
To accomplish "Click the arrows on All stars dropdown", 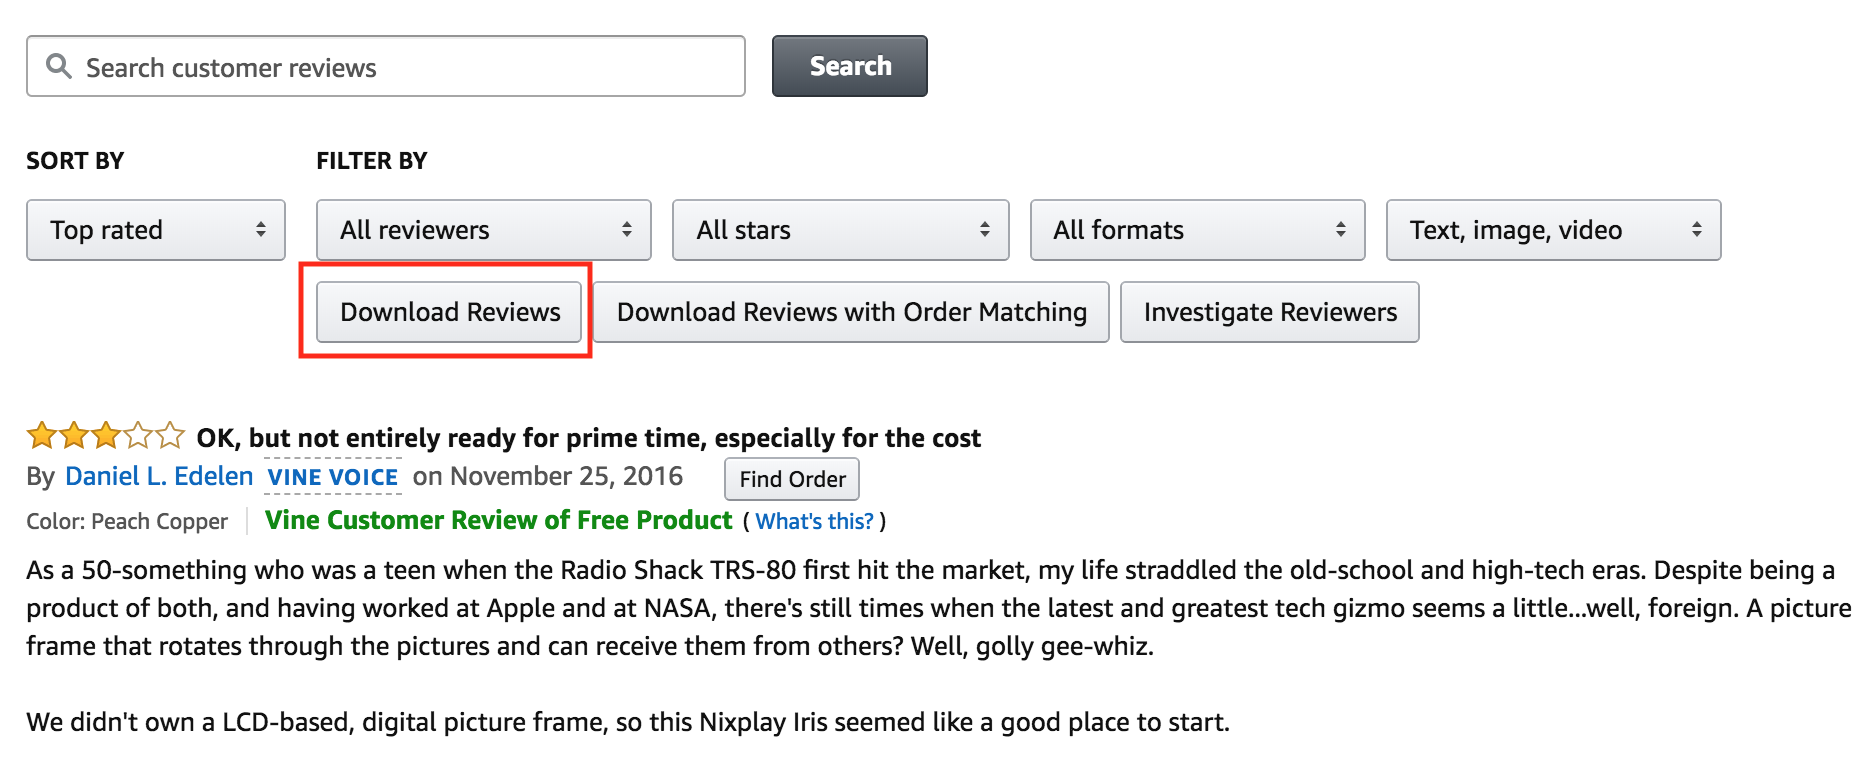I will [985, 230].
